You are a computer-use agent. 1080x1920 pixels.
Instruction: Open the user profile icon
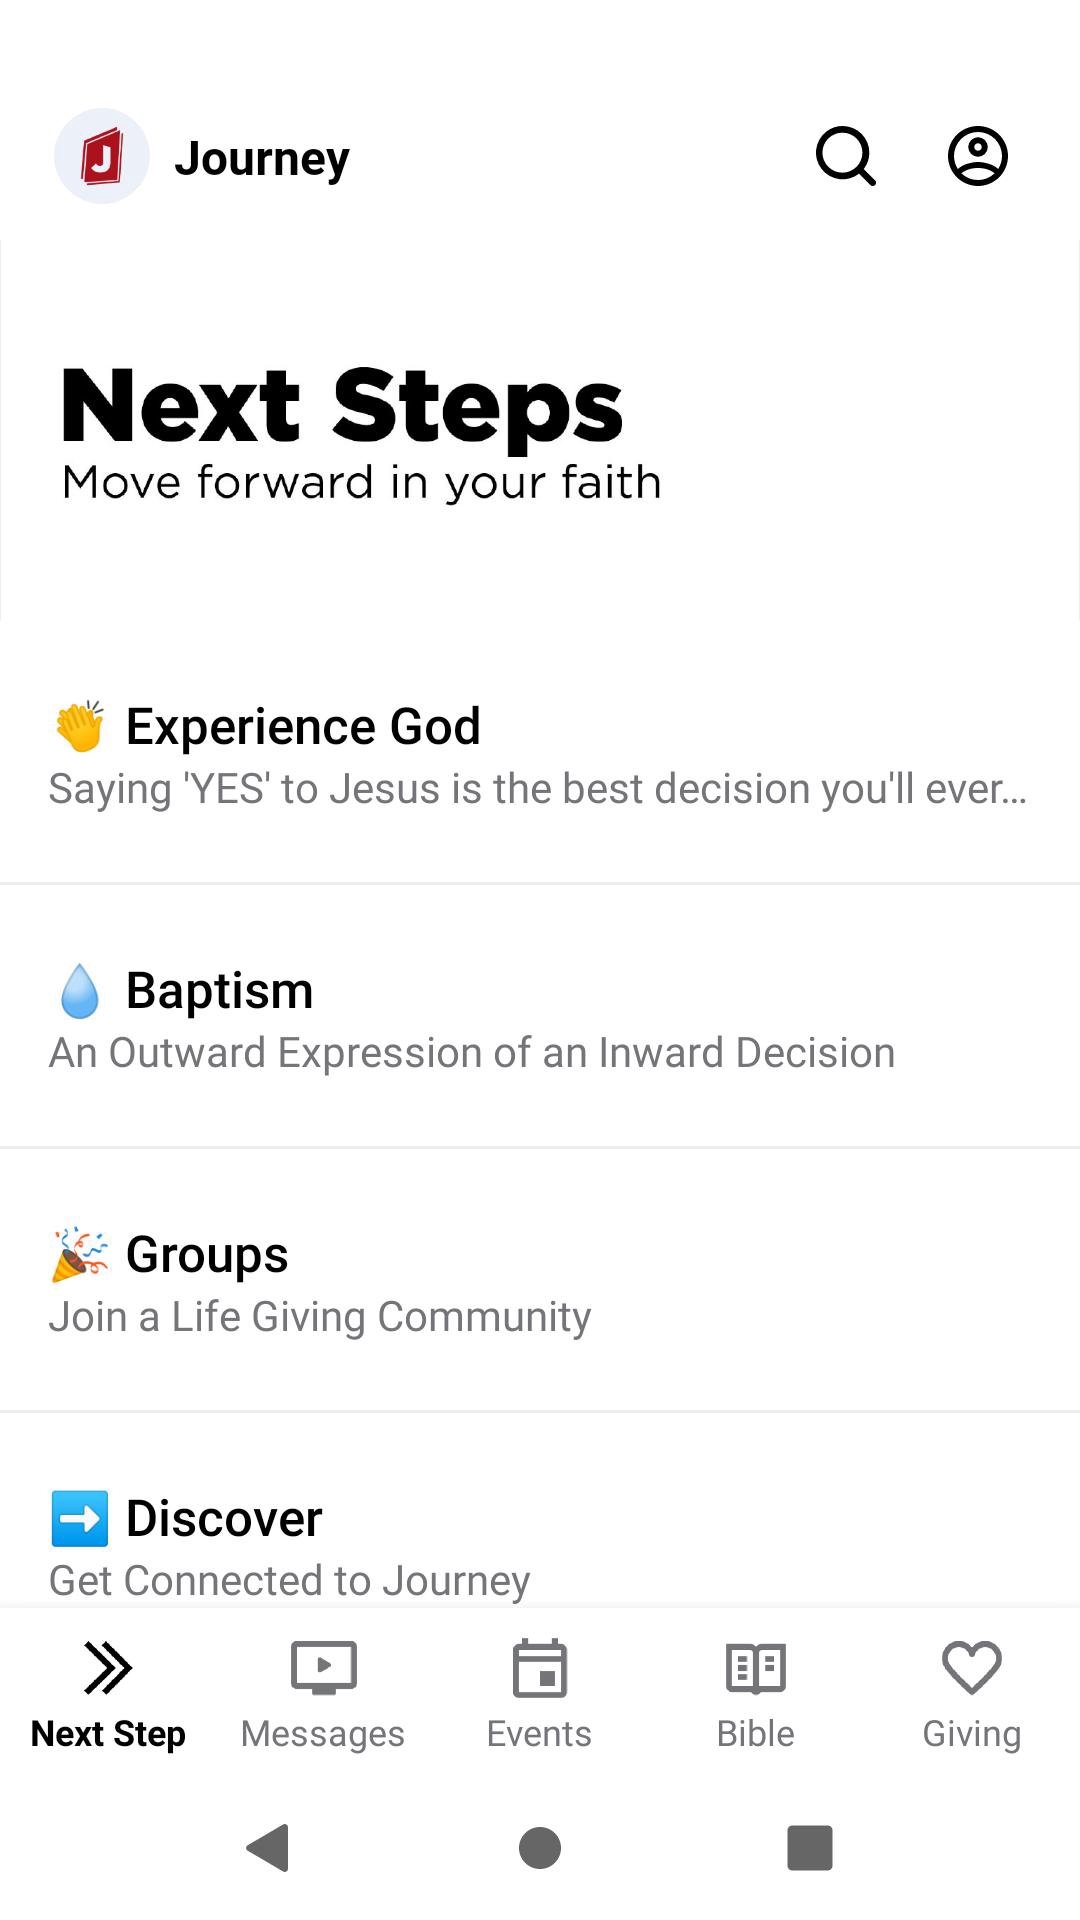977,156
